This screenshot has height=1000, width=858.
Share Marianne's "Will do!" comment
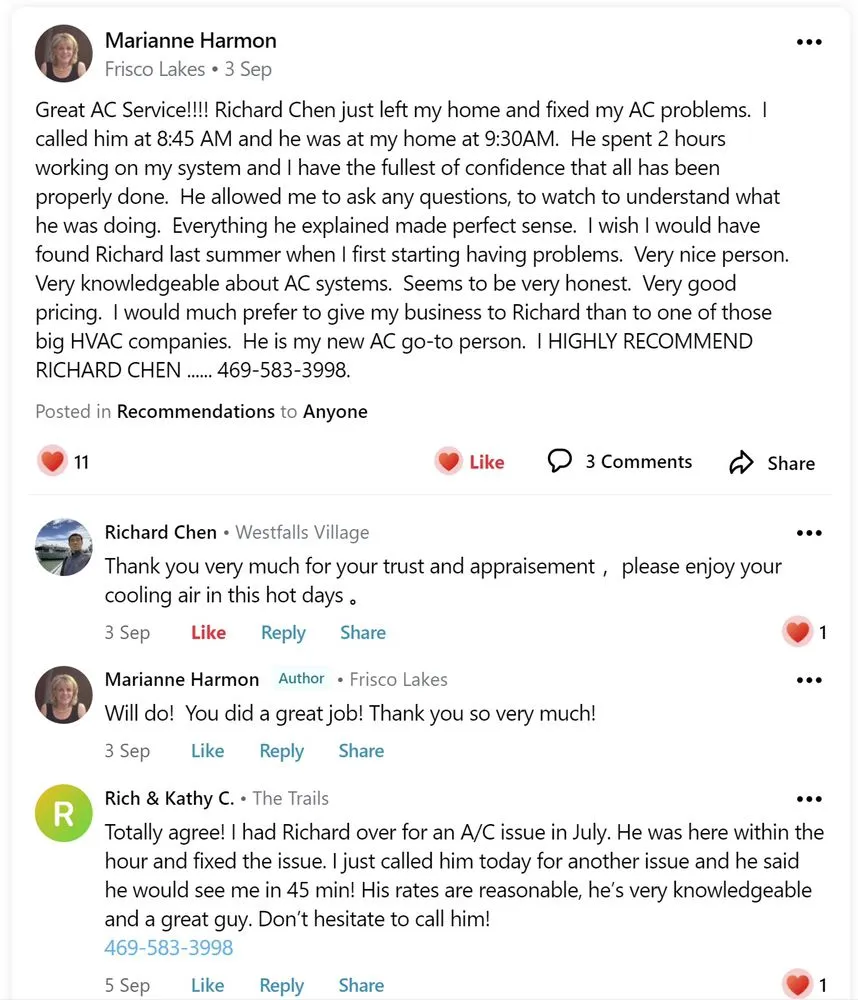point(361,751)
